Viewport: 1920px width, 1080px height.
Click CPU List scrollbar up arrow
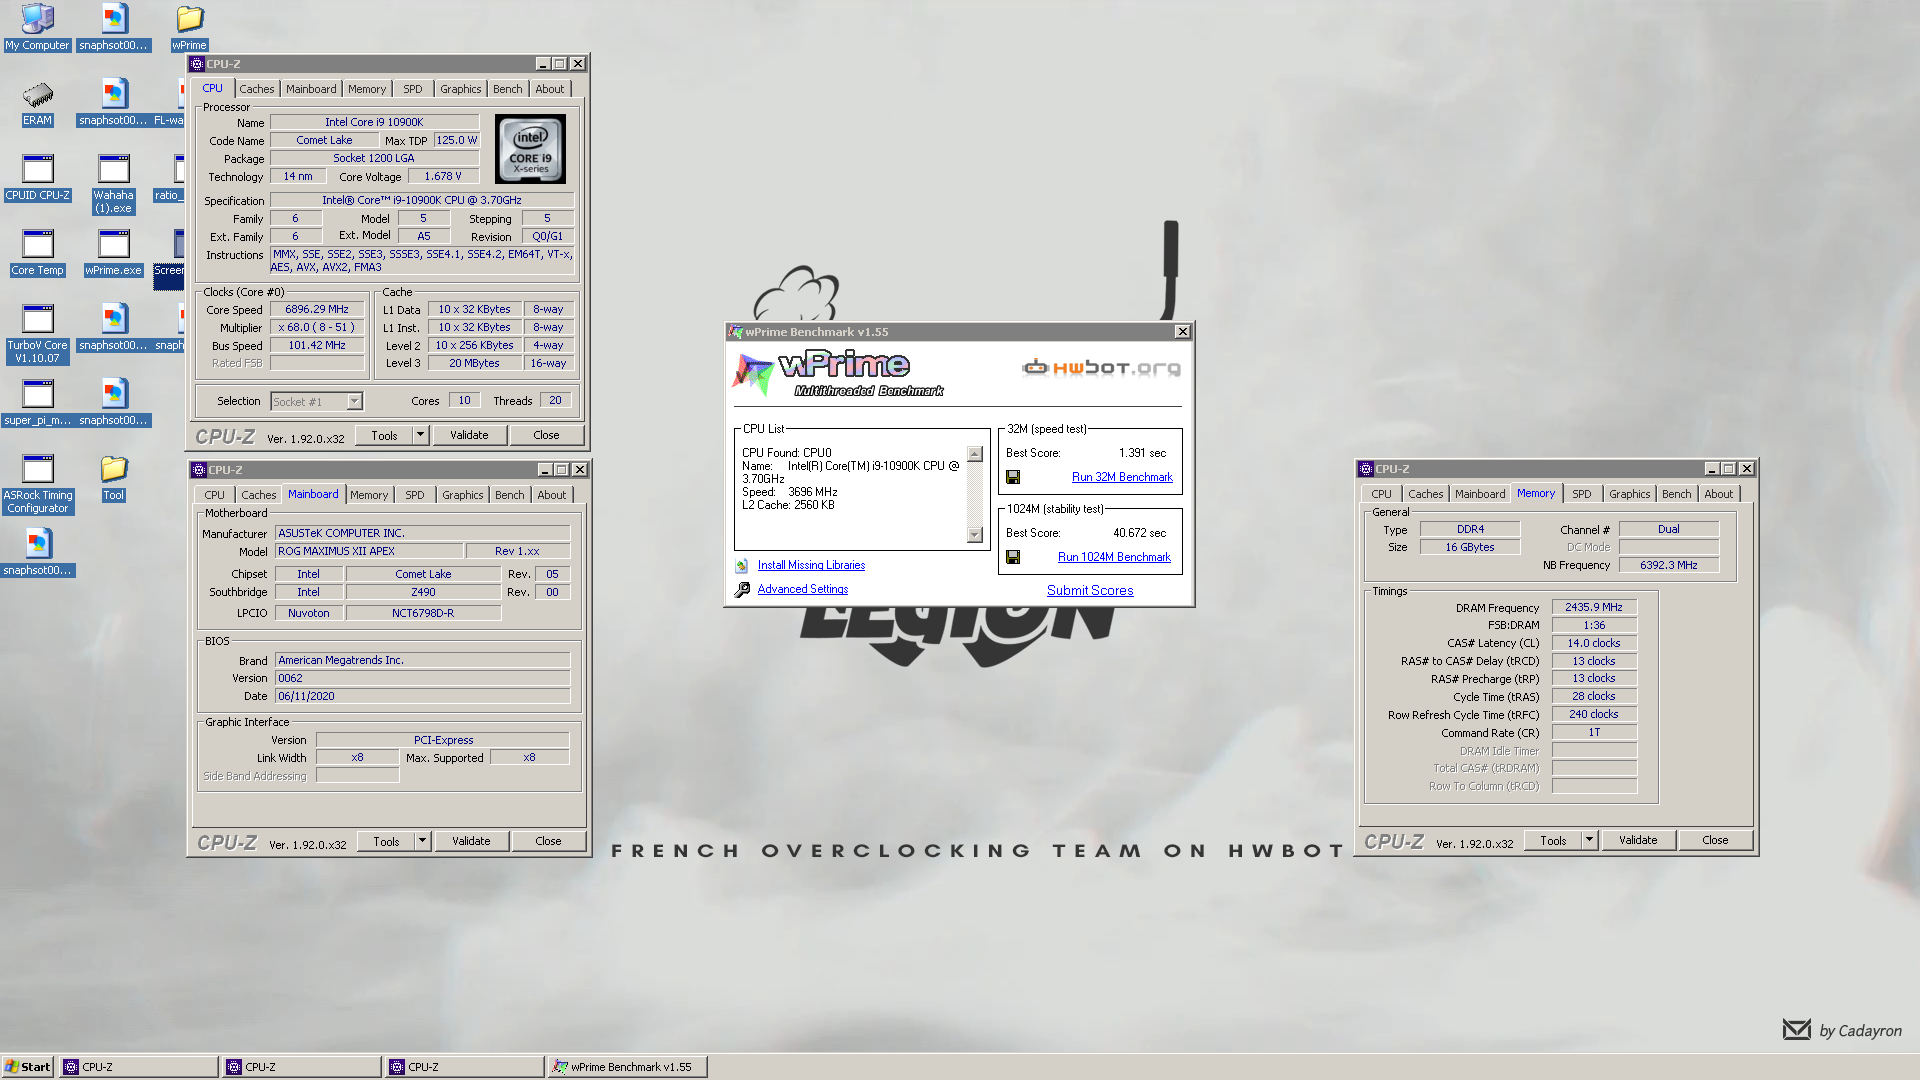tap(975, 454)
